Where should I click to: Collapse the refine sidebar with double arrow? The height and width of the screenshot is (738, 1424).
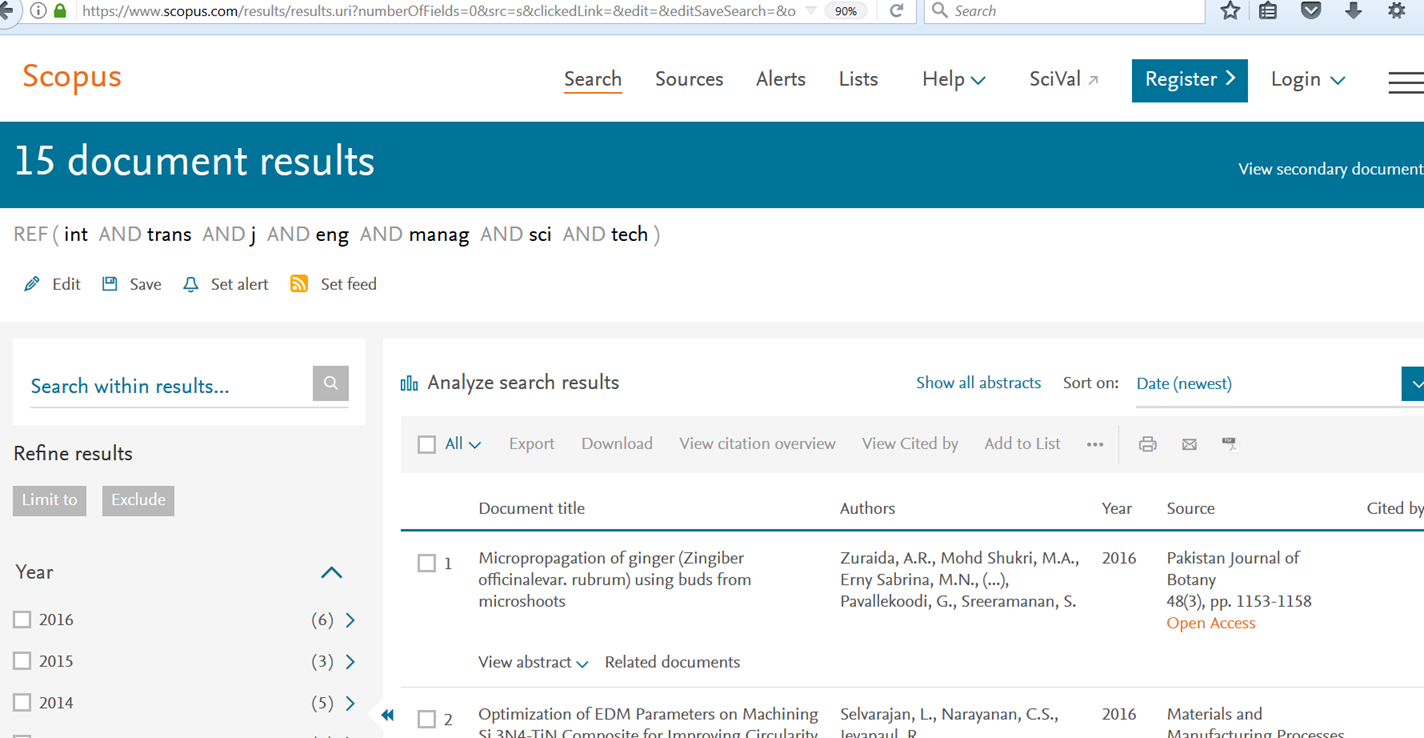coord(387,714)
